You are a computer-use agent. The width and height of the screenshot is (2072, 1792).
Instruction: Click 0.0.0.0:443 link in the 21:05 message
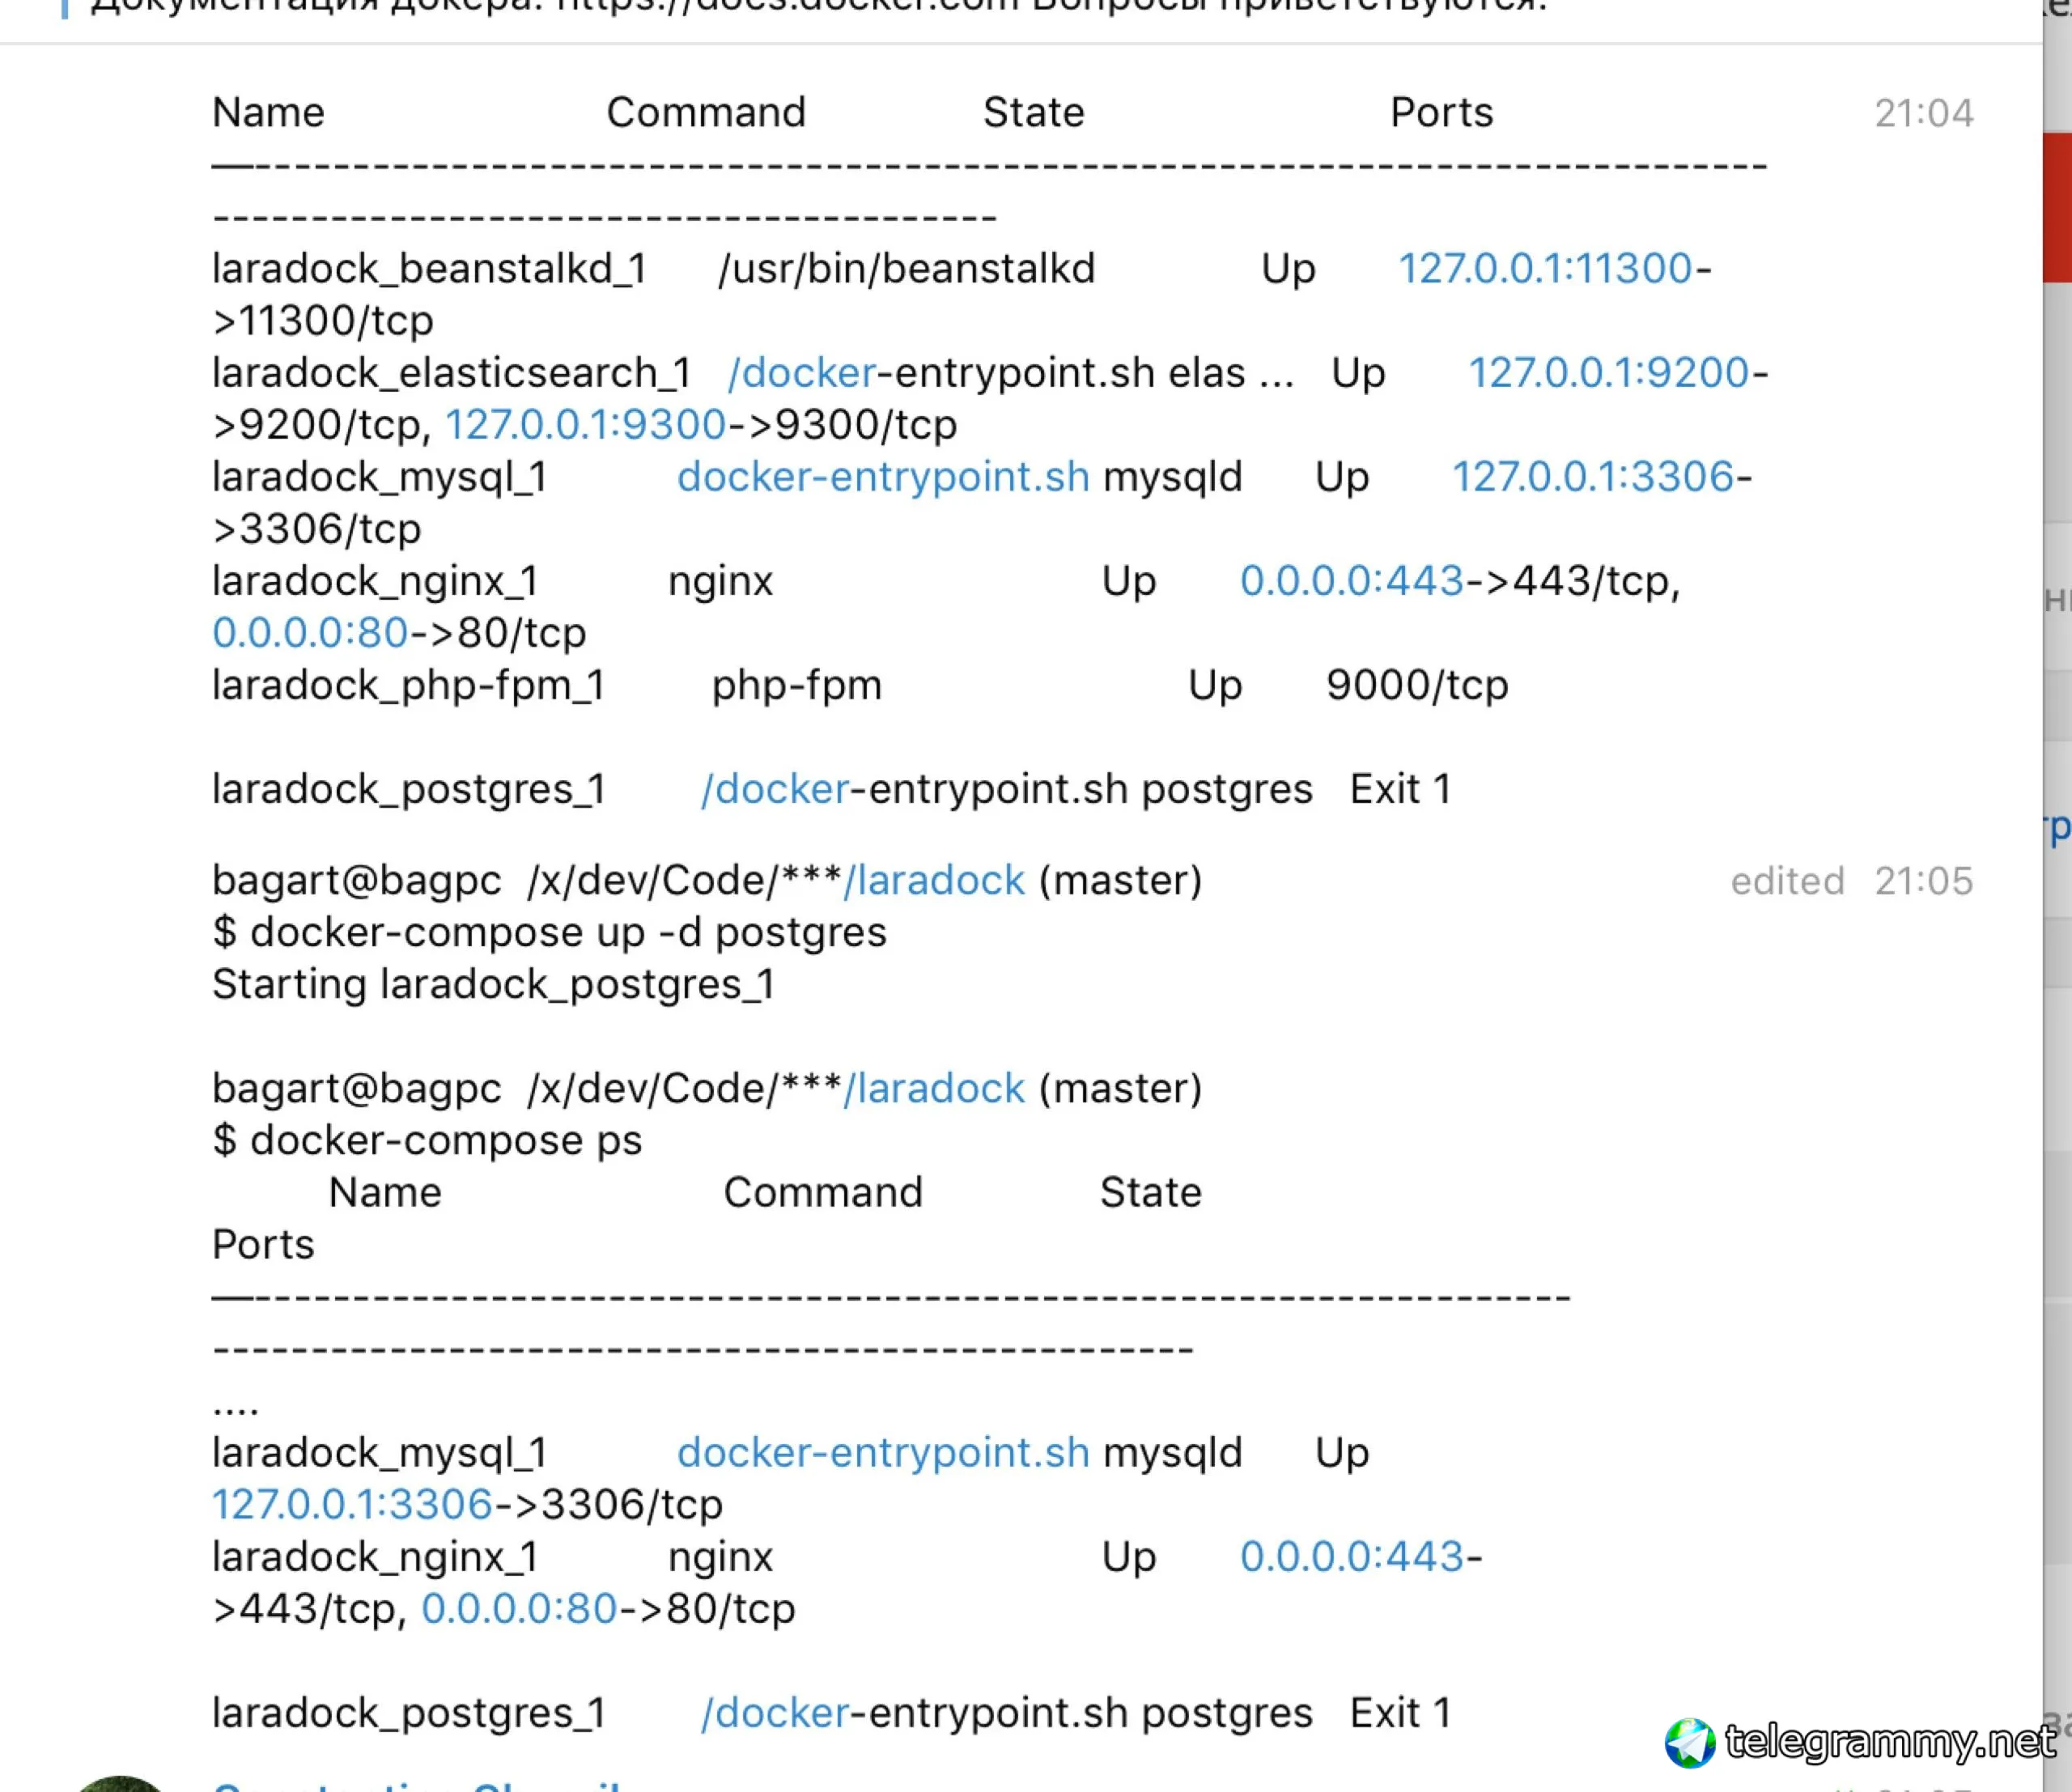point(1351,1556)
